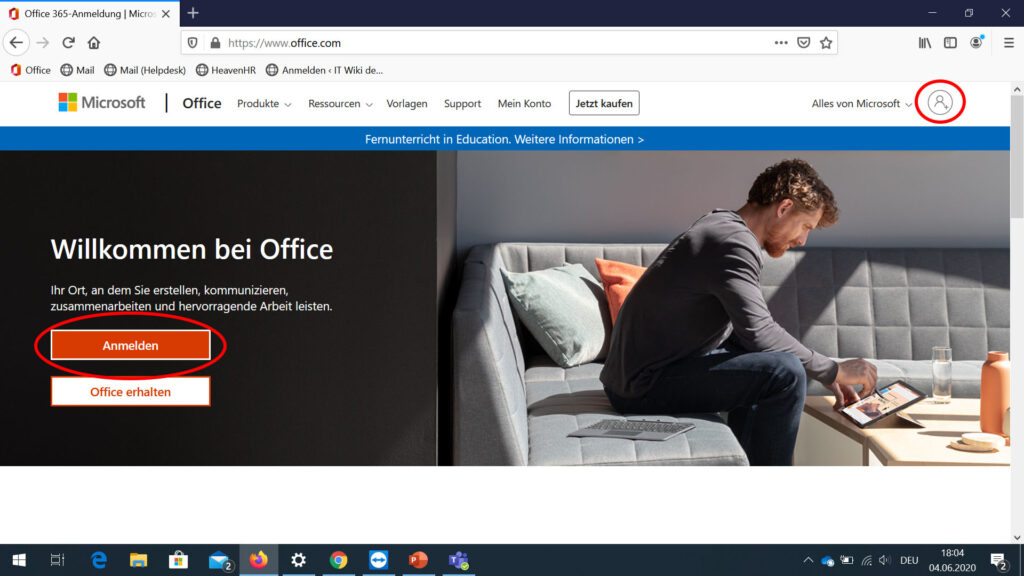The image size is (1024, 576).
Task: Switch DEU keyboard language
Action: coord(909,560)
